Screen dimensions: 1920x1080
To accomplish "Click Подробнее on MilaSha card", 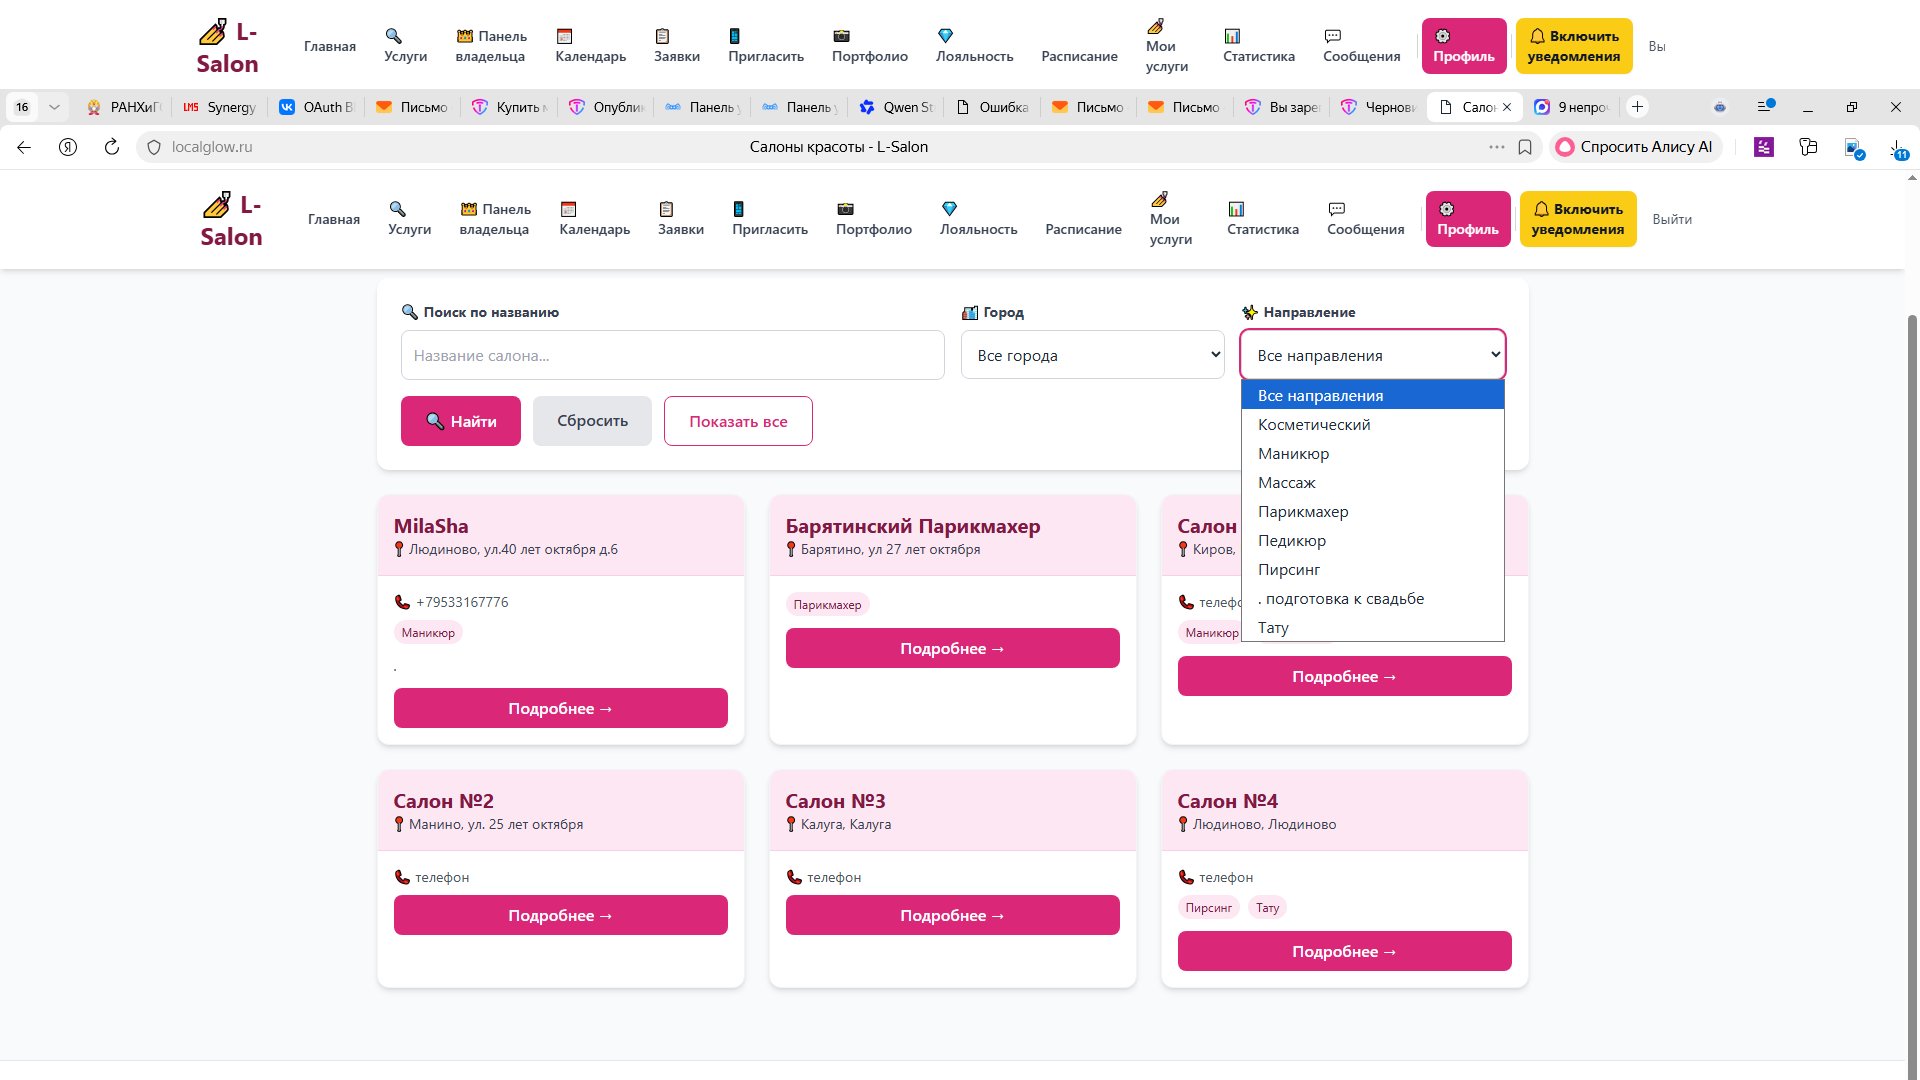I will click(560, 708).
